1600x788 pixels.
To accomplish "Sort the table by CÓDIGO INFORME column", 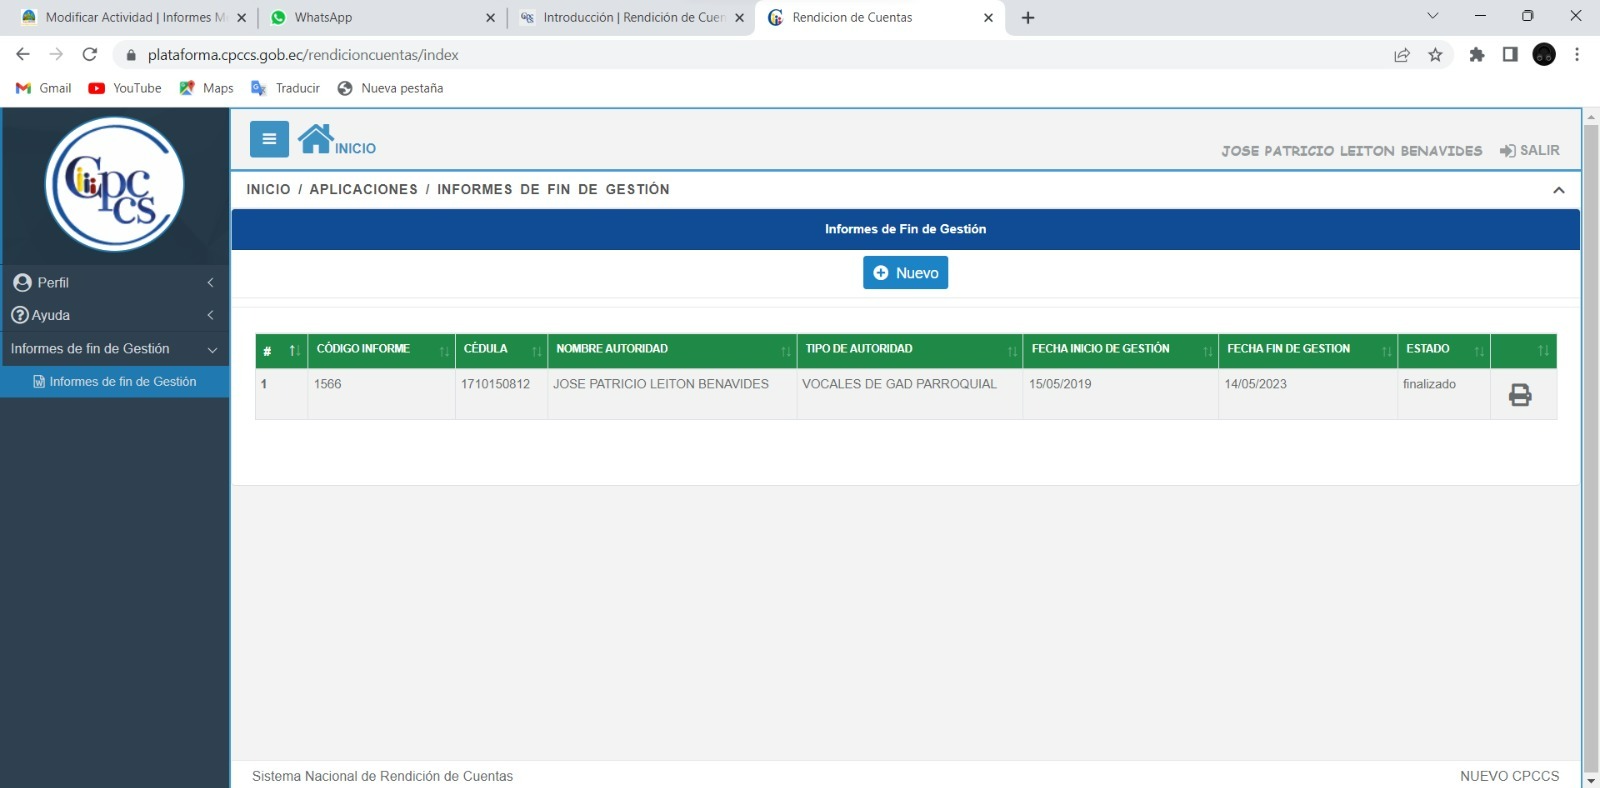I will [x=381, y=350].
